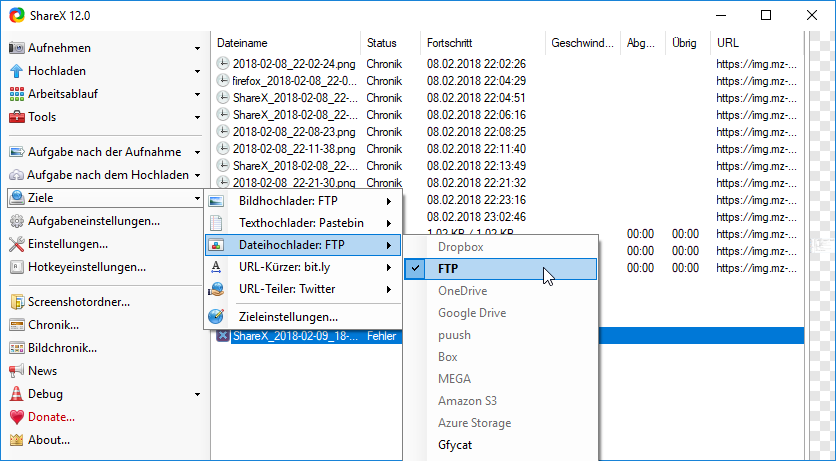Screen dimensions: 836x461
Task: Expand the Aufgabe nach der Aufnahme arrow
Action: pos(197,152)
